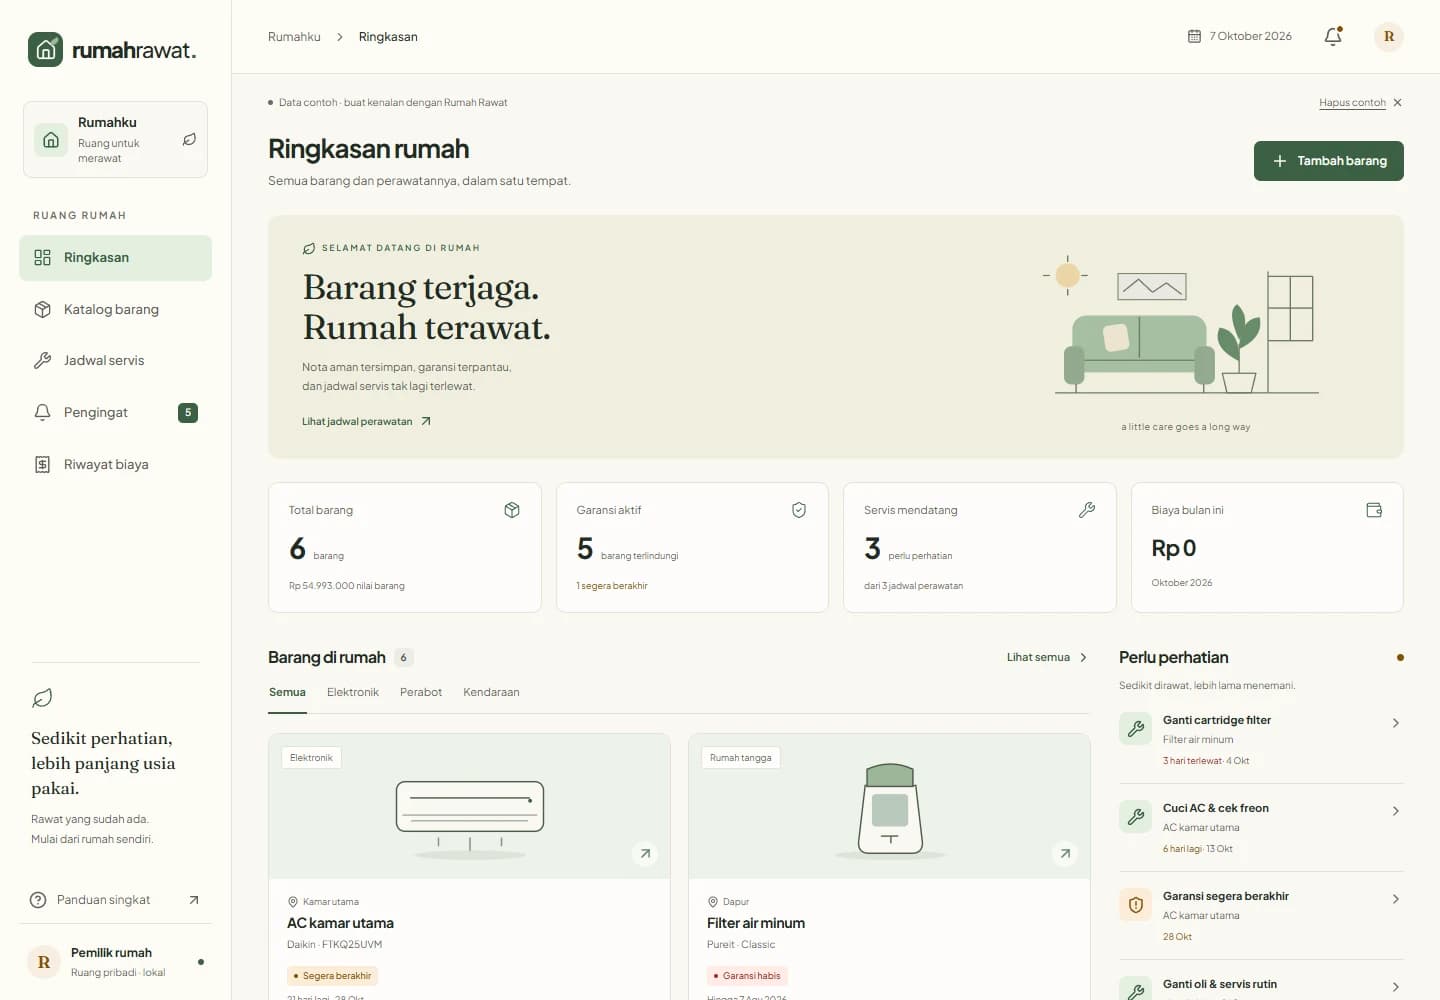Image resolution: width=1440 pixels, height=1000 pixels.
Task: Follow the Lihat jadwal perawatan link
Action: tap(366, 422)
